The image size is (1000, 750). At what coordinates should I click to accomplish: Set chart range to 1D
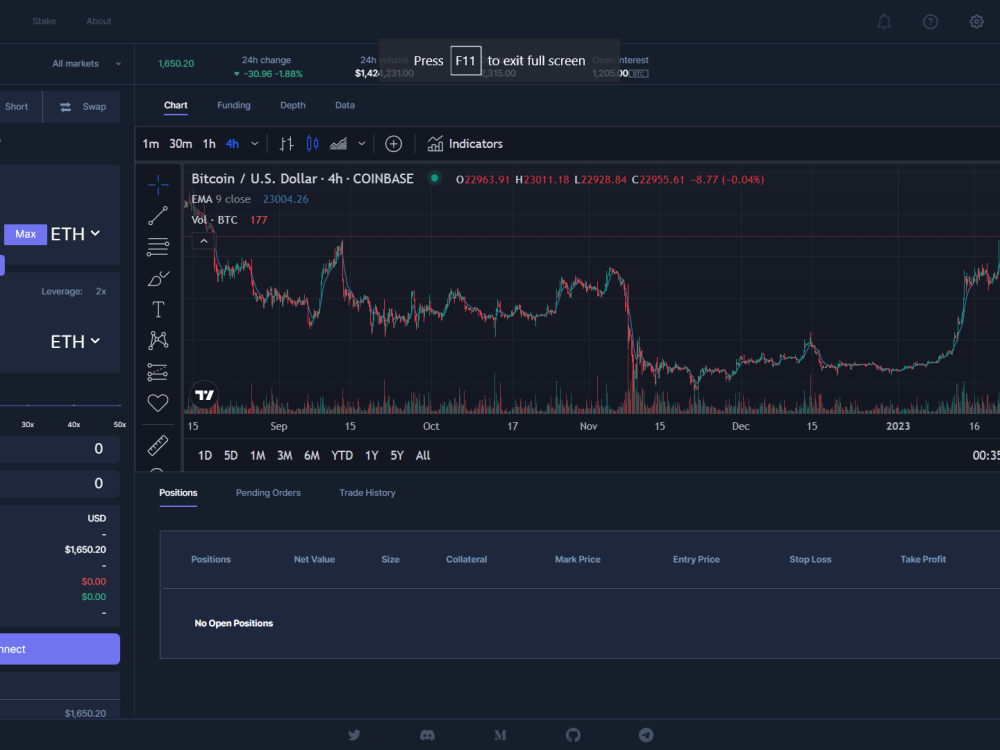[205, 456]
